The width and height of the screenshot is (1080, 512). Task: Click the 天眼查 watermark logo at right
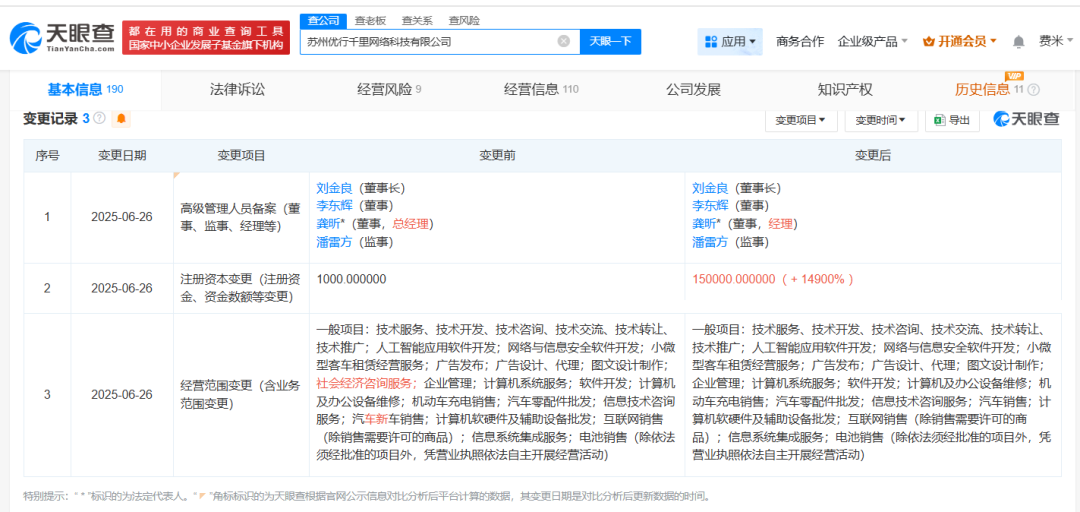tap(1026, 119)
